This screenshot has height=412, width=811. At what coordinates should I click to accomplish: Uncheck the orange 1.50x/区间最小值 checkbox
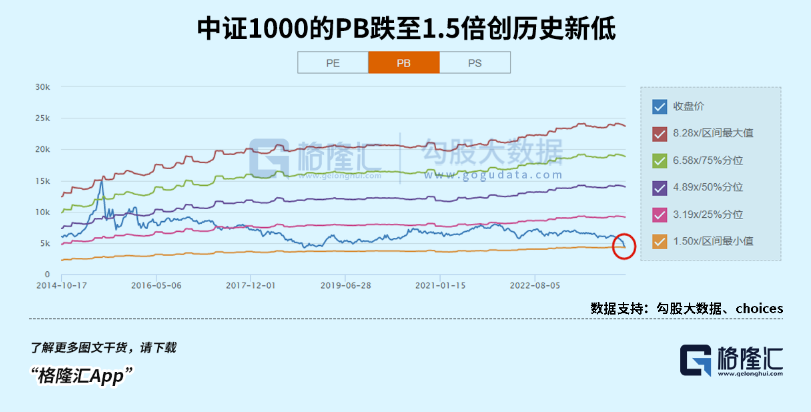(659, 241)
